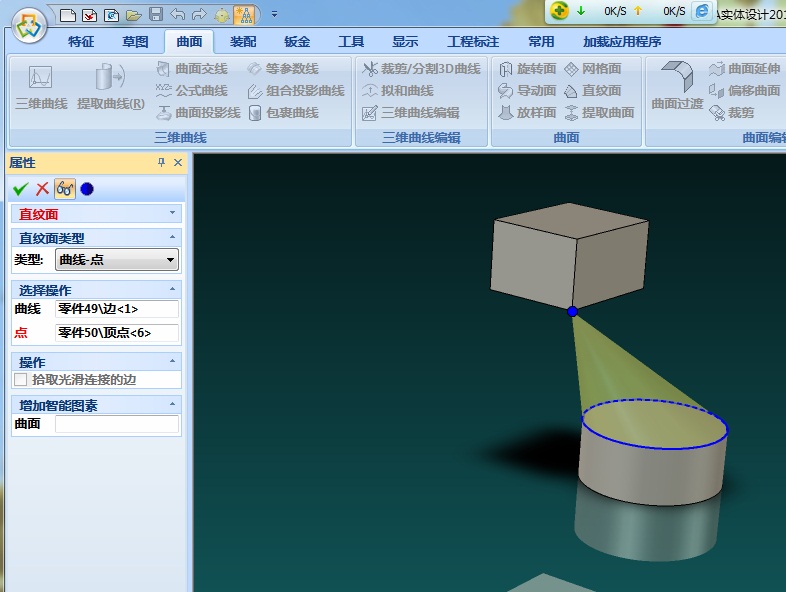Collapse the 选择操作 section
The image size is (786, 592).
[172, 290]
